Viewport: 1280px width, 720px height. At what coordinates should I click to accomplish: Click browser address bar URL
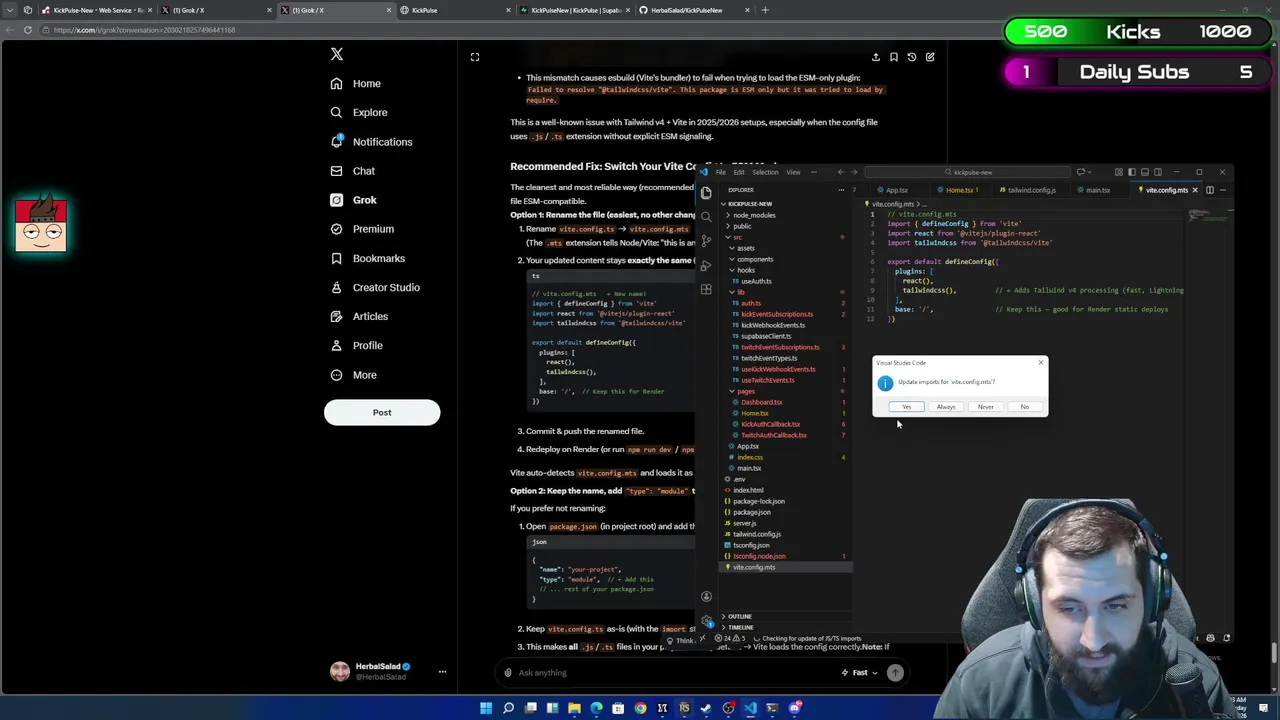click(145, 30)
